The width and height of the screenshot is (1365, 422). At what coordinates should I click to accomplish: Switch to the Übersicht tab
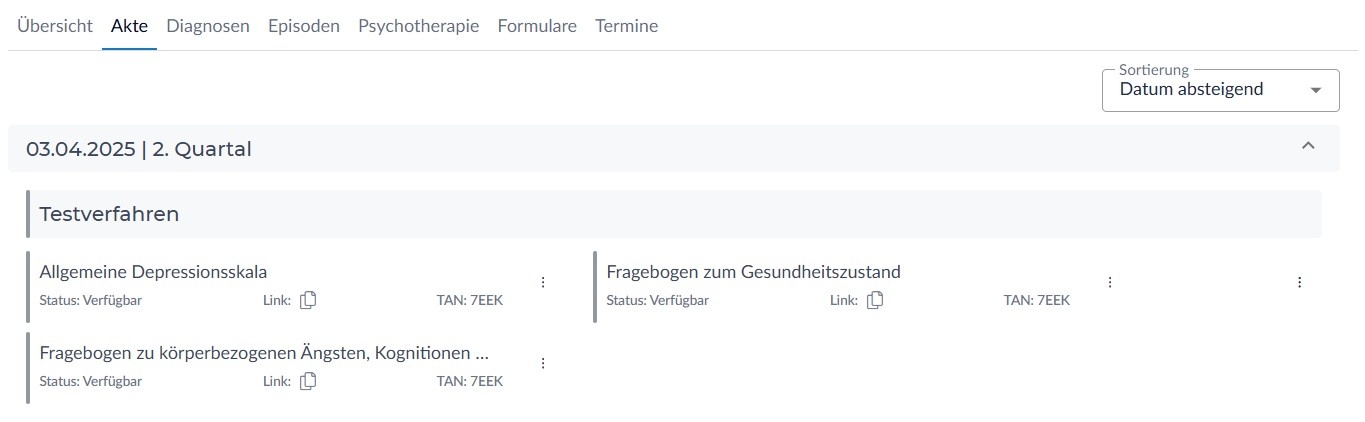tap(55, 26)
